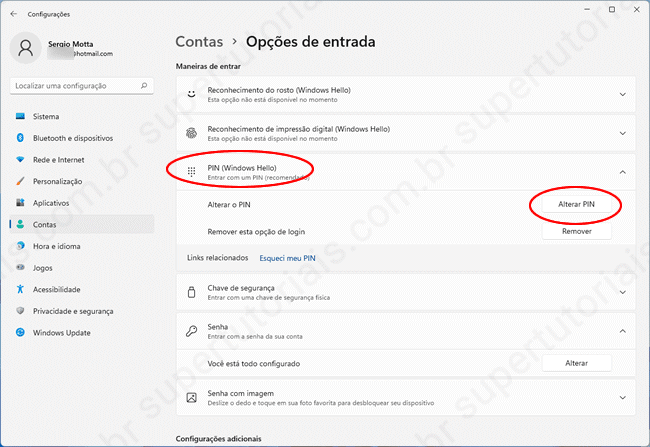Click the Remover button

576,231
